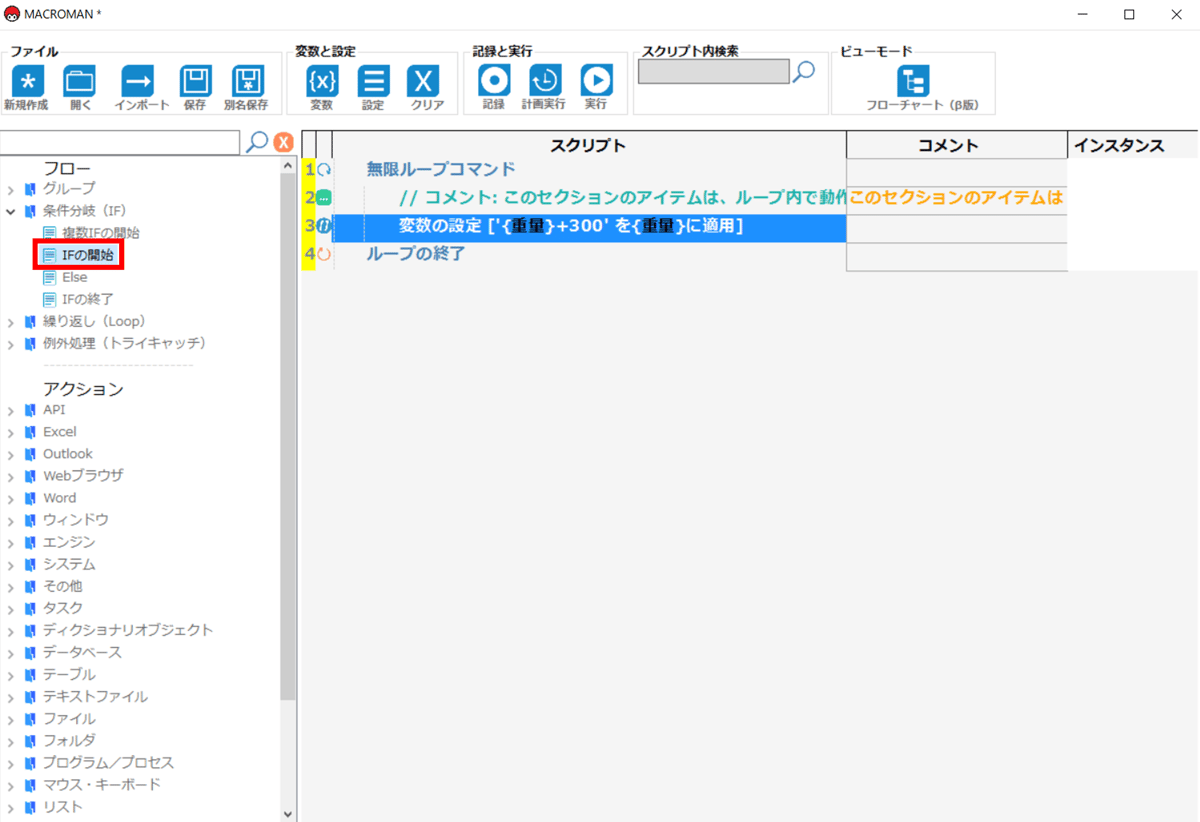The image size is (1200, 822).
Task: Select the フォルダ category
Action: click(x=69, y=740)
